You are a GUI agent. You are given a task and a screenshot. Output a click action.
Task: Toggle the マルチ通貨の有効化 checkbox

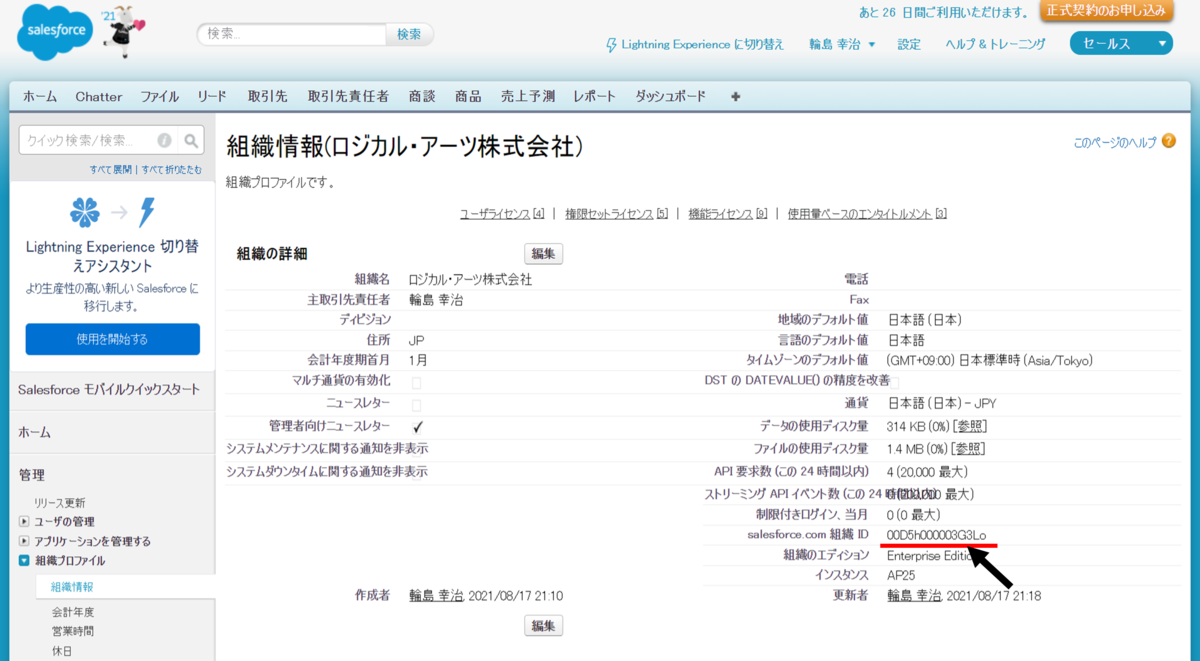point(416,381)
